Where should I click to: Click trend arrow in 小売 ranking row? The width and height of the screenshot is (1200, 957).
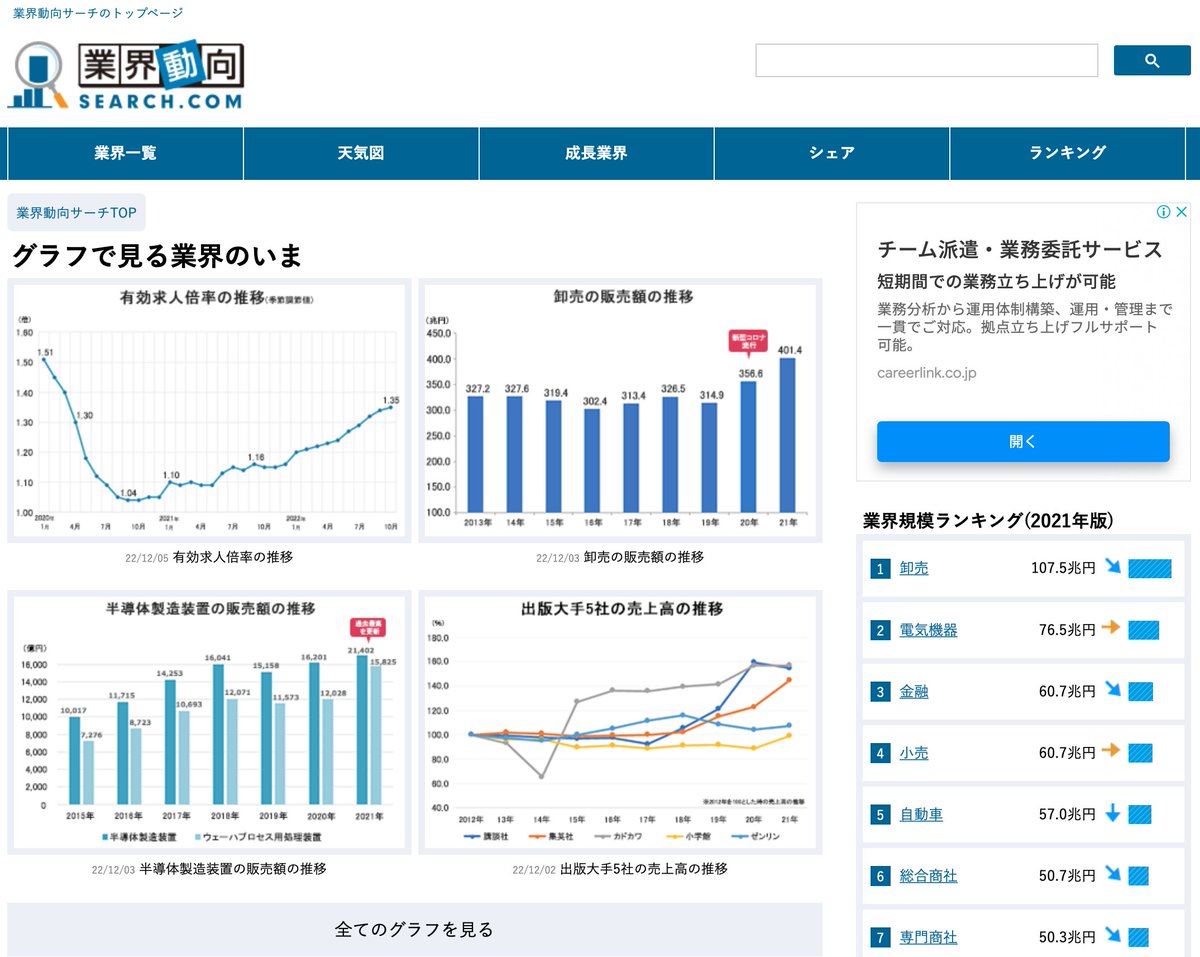tap(1112, 752)
